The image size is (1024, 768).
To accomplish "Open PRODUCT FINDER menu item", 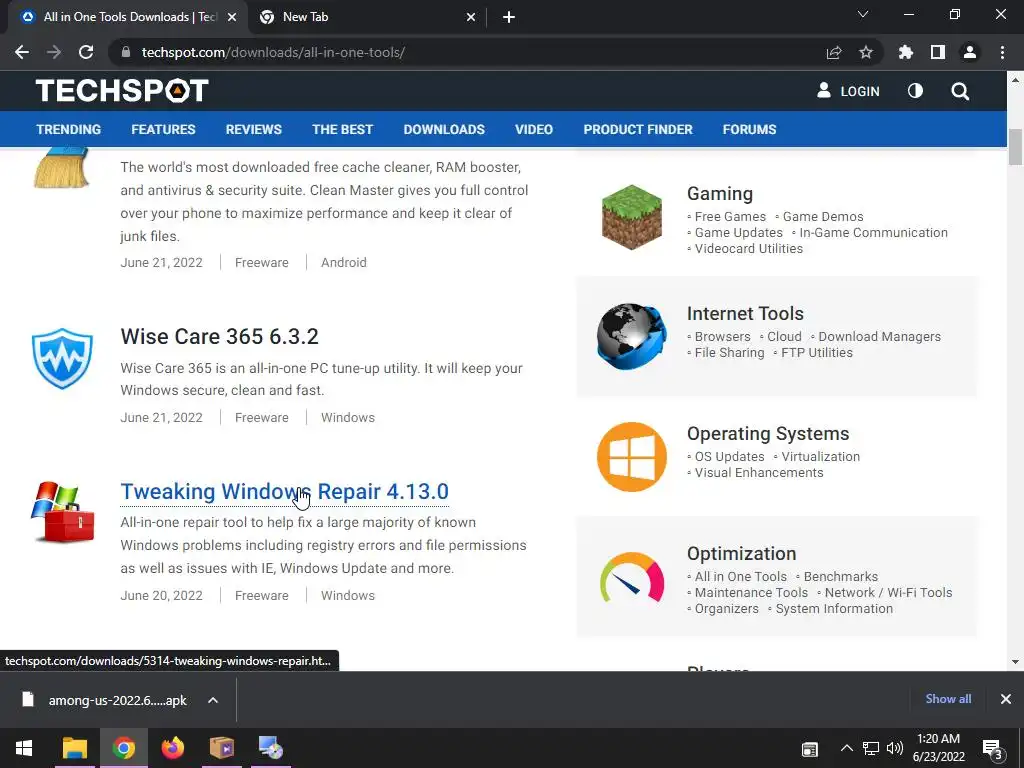I will [638, 129].
